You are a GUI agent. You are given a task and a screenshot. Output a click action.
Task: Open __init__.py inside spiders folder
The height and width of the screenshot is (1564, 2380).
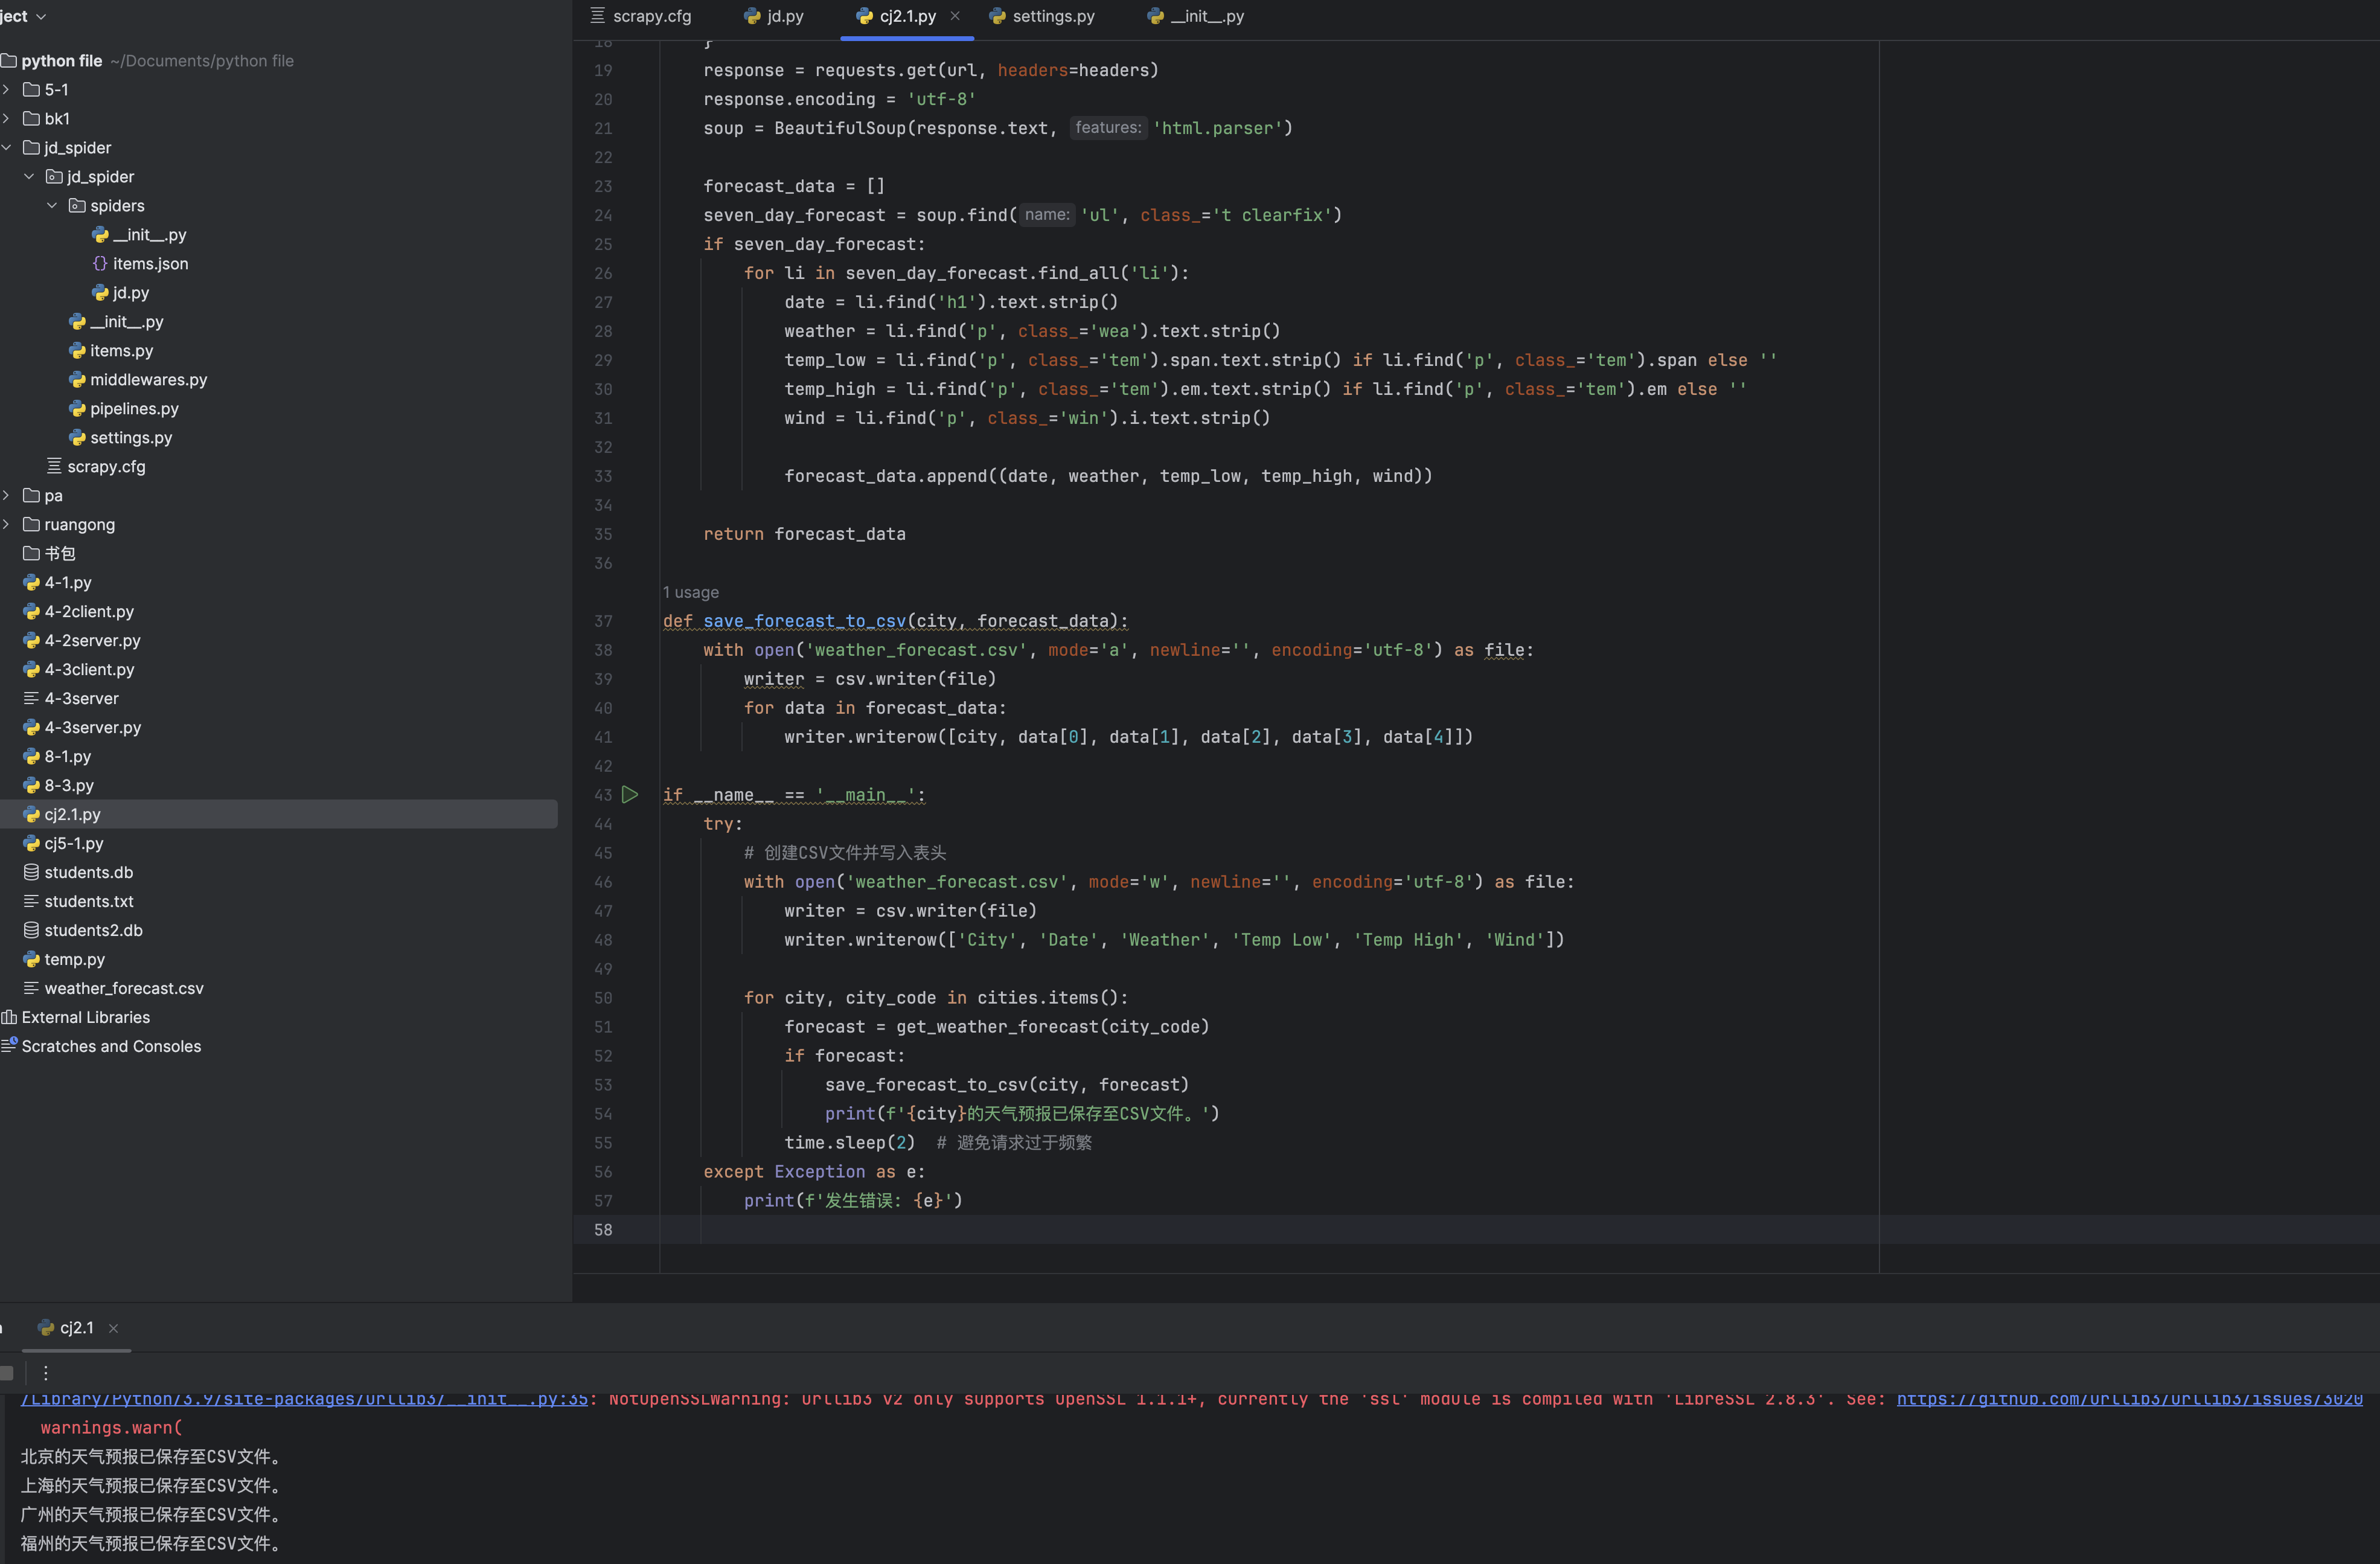[139, 234]
